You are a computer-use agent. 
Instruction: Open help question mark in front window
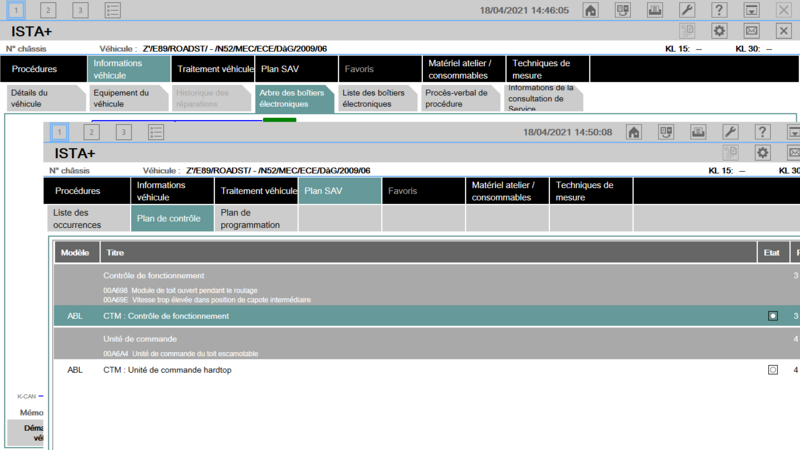[x=762, y=132]
